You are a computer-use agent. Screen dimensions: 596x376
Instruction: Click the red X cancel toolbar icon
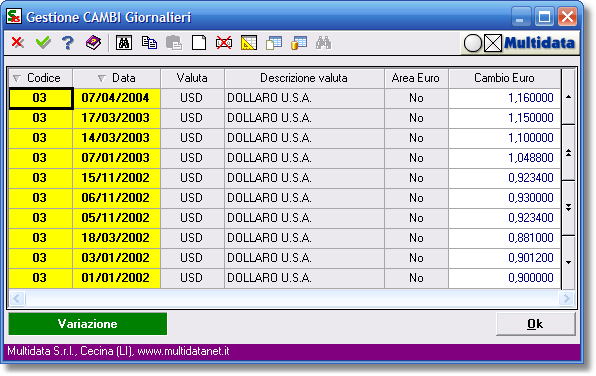click(x=17, y=43)
